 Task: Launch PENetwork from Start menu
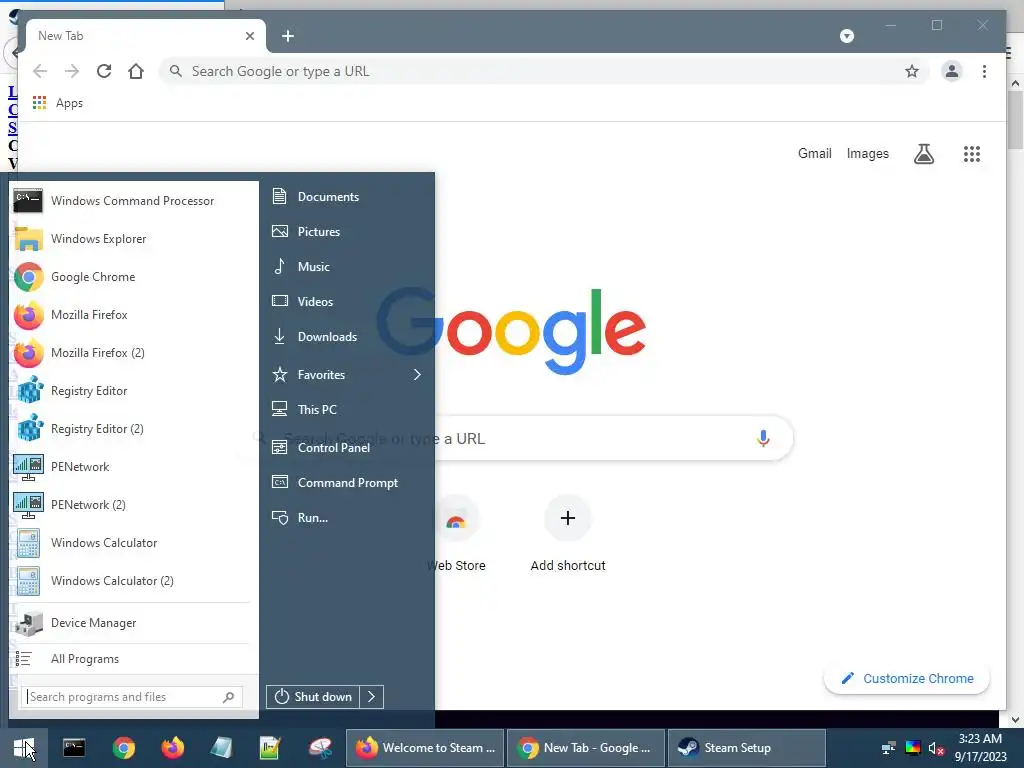(x=133, y=467)
